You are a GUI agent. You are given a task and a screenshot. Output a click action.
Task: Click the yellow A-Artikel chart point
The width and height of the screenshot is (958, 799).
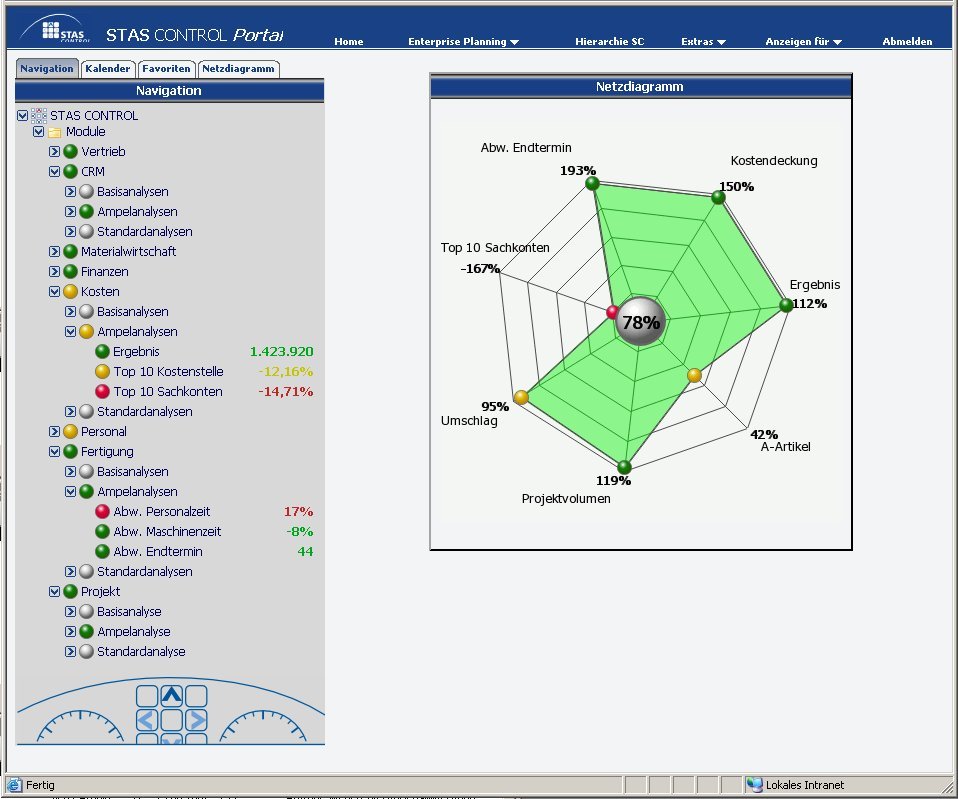click(695, 375)
